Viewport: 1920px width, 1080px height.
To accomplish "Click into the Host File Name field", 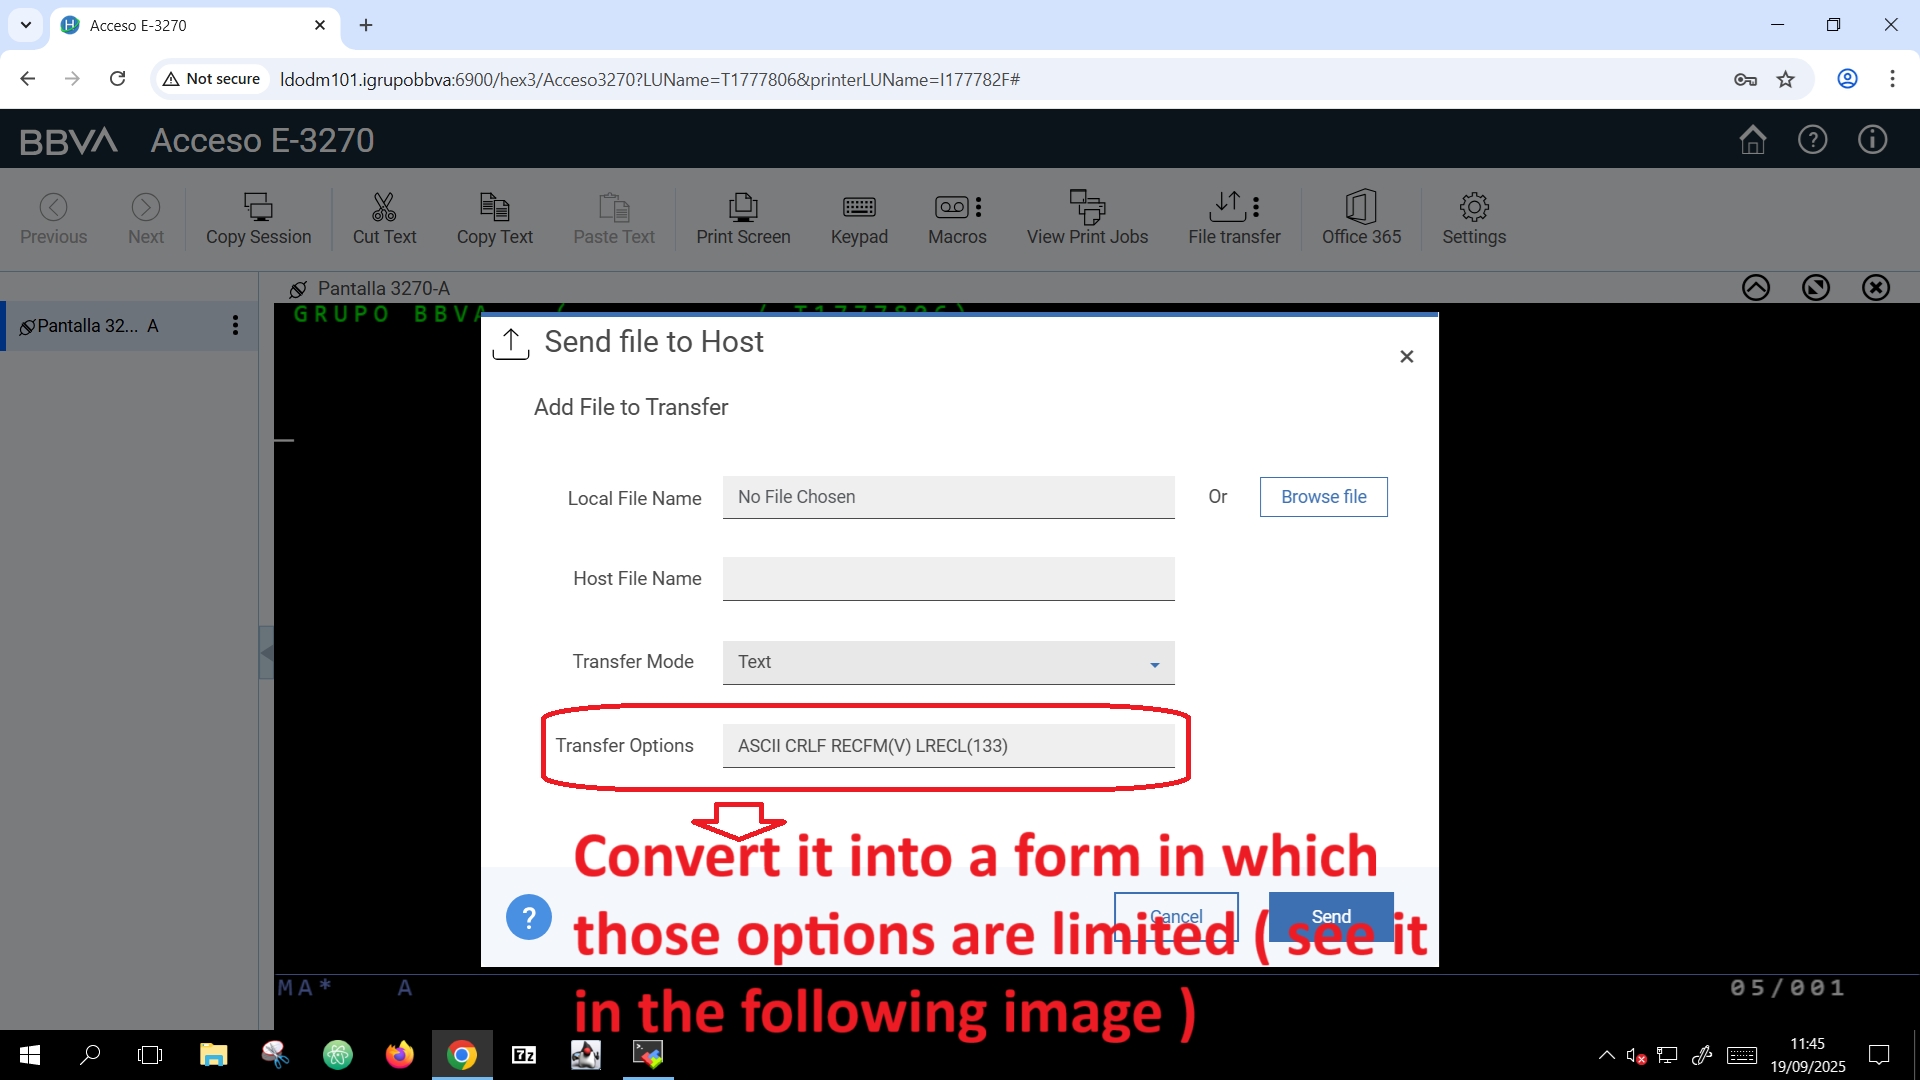I will point(948,579).
